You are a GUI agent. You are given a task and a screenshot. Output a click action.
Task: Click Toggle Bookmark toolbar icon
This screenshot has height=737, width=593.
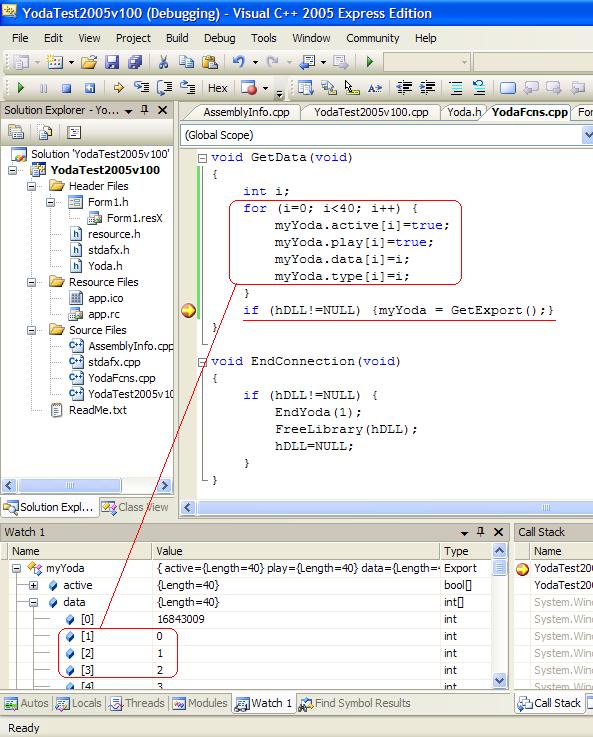[x=507, y=88]
